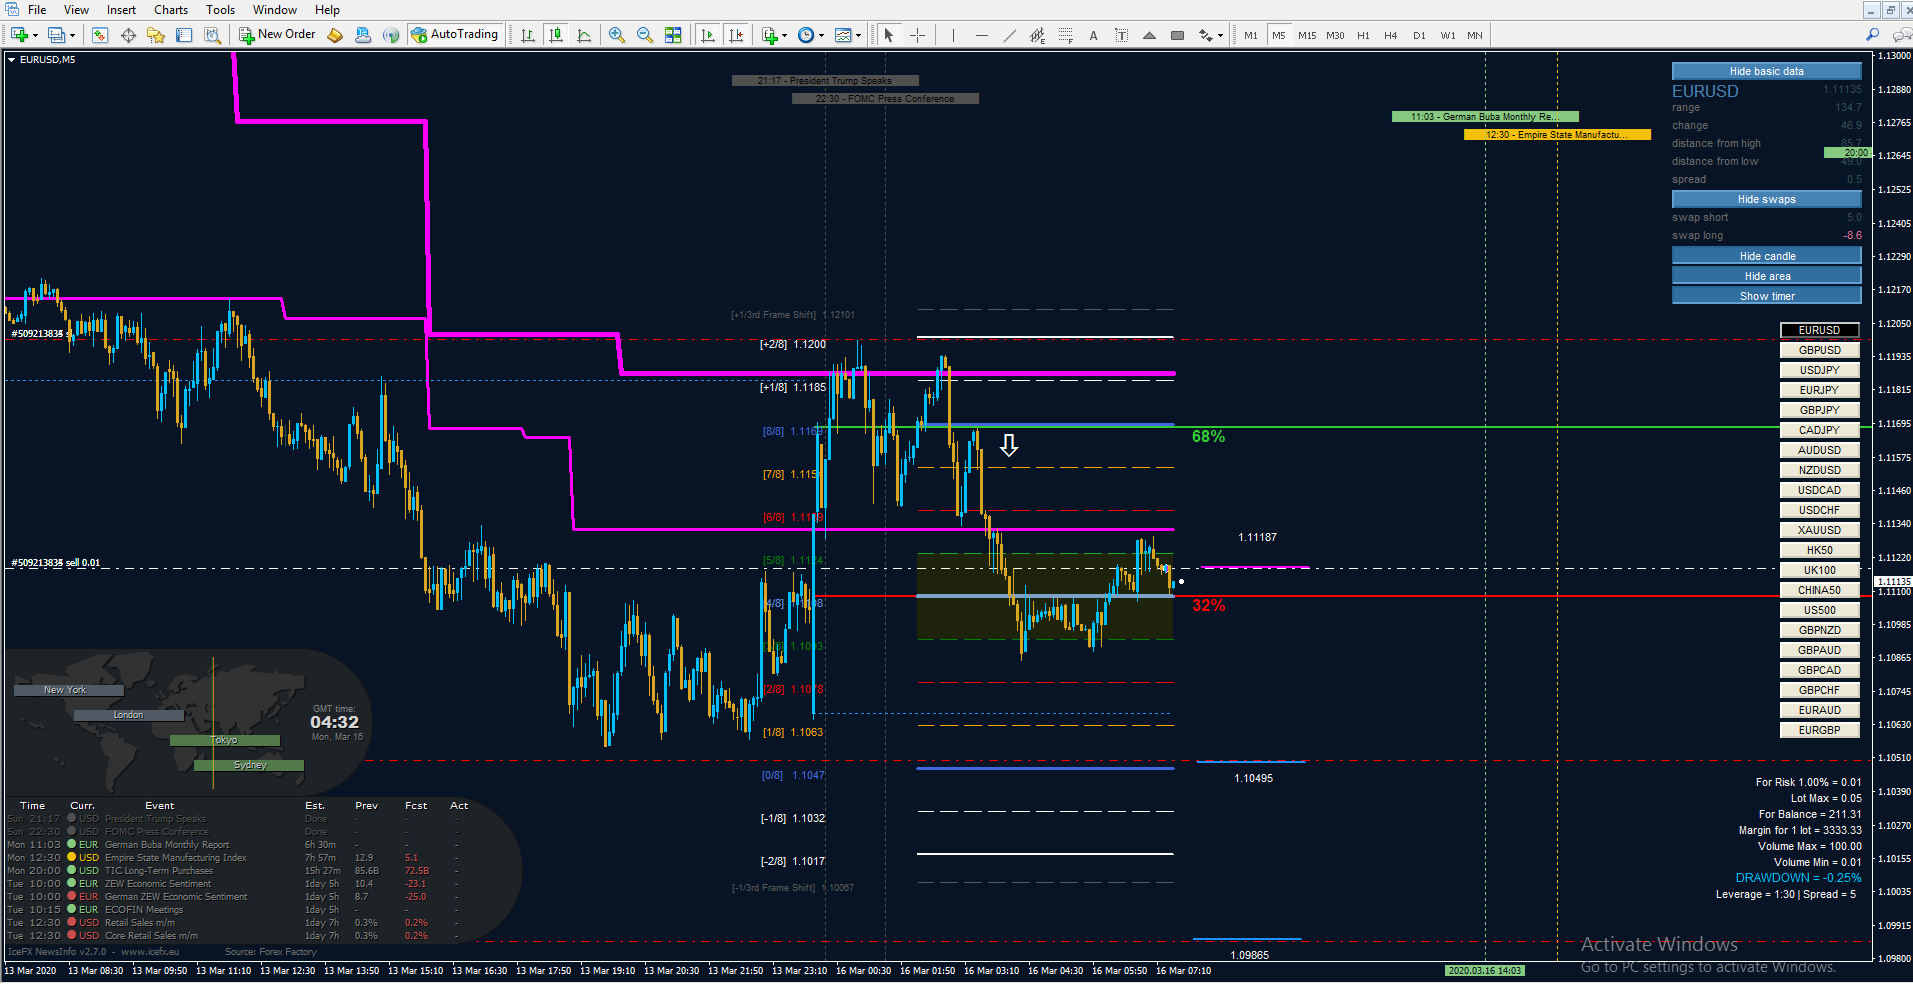
Task: Open the Market Watch window icon
Action: tap(100, 35)
